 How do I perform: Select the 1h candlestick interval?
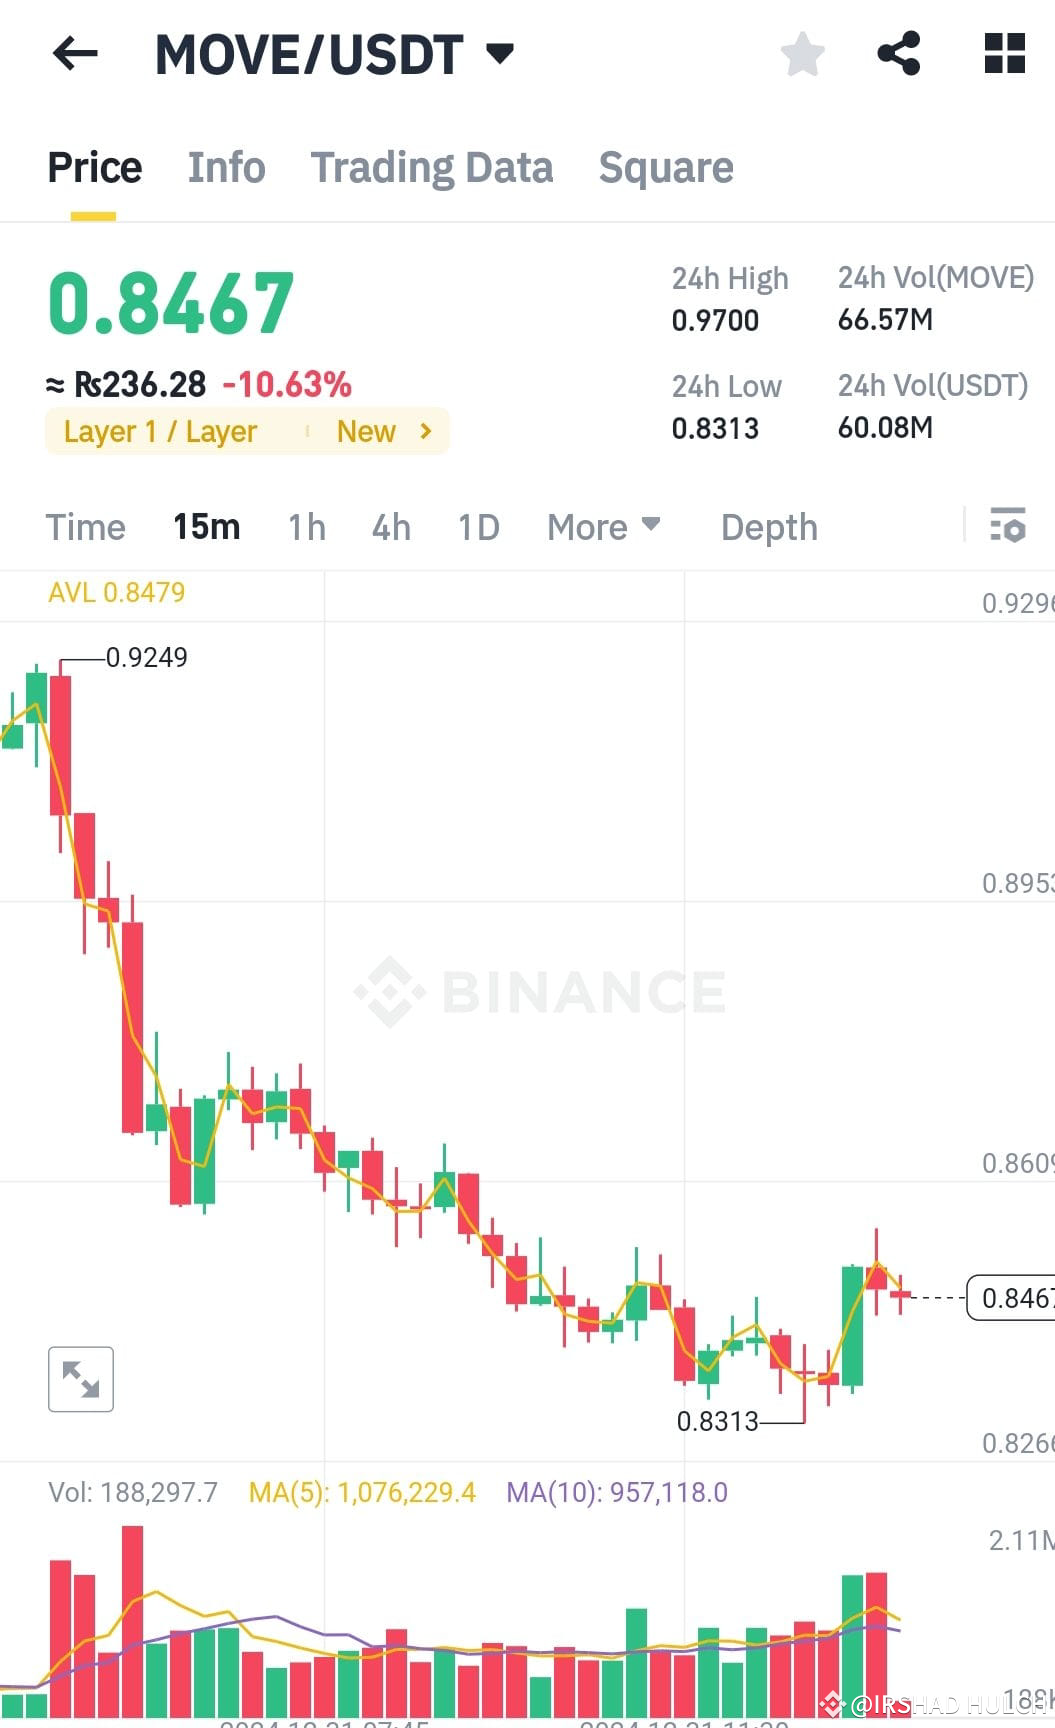tap(305, 527)
